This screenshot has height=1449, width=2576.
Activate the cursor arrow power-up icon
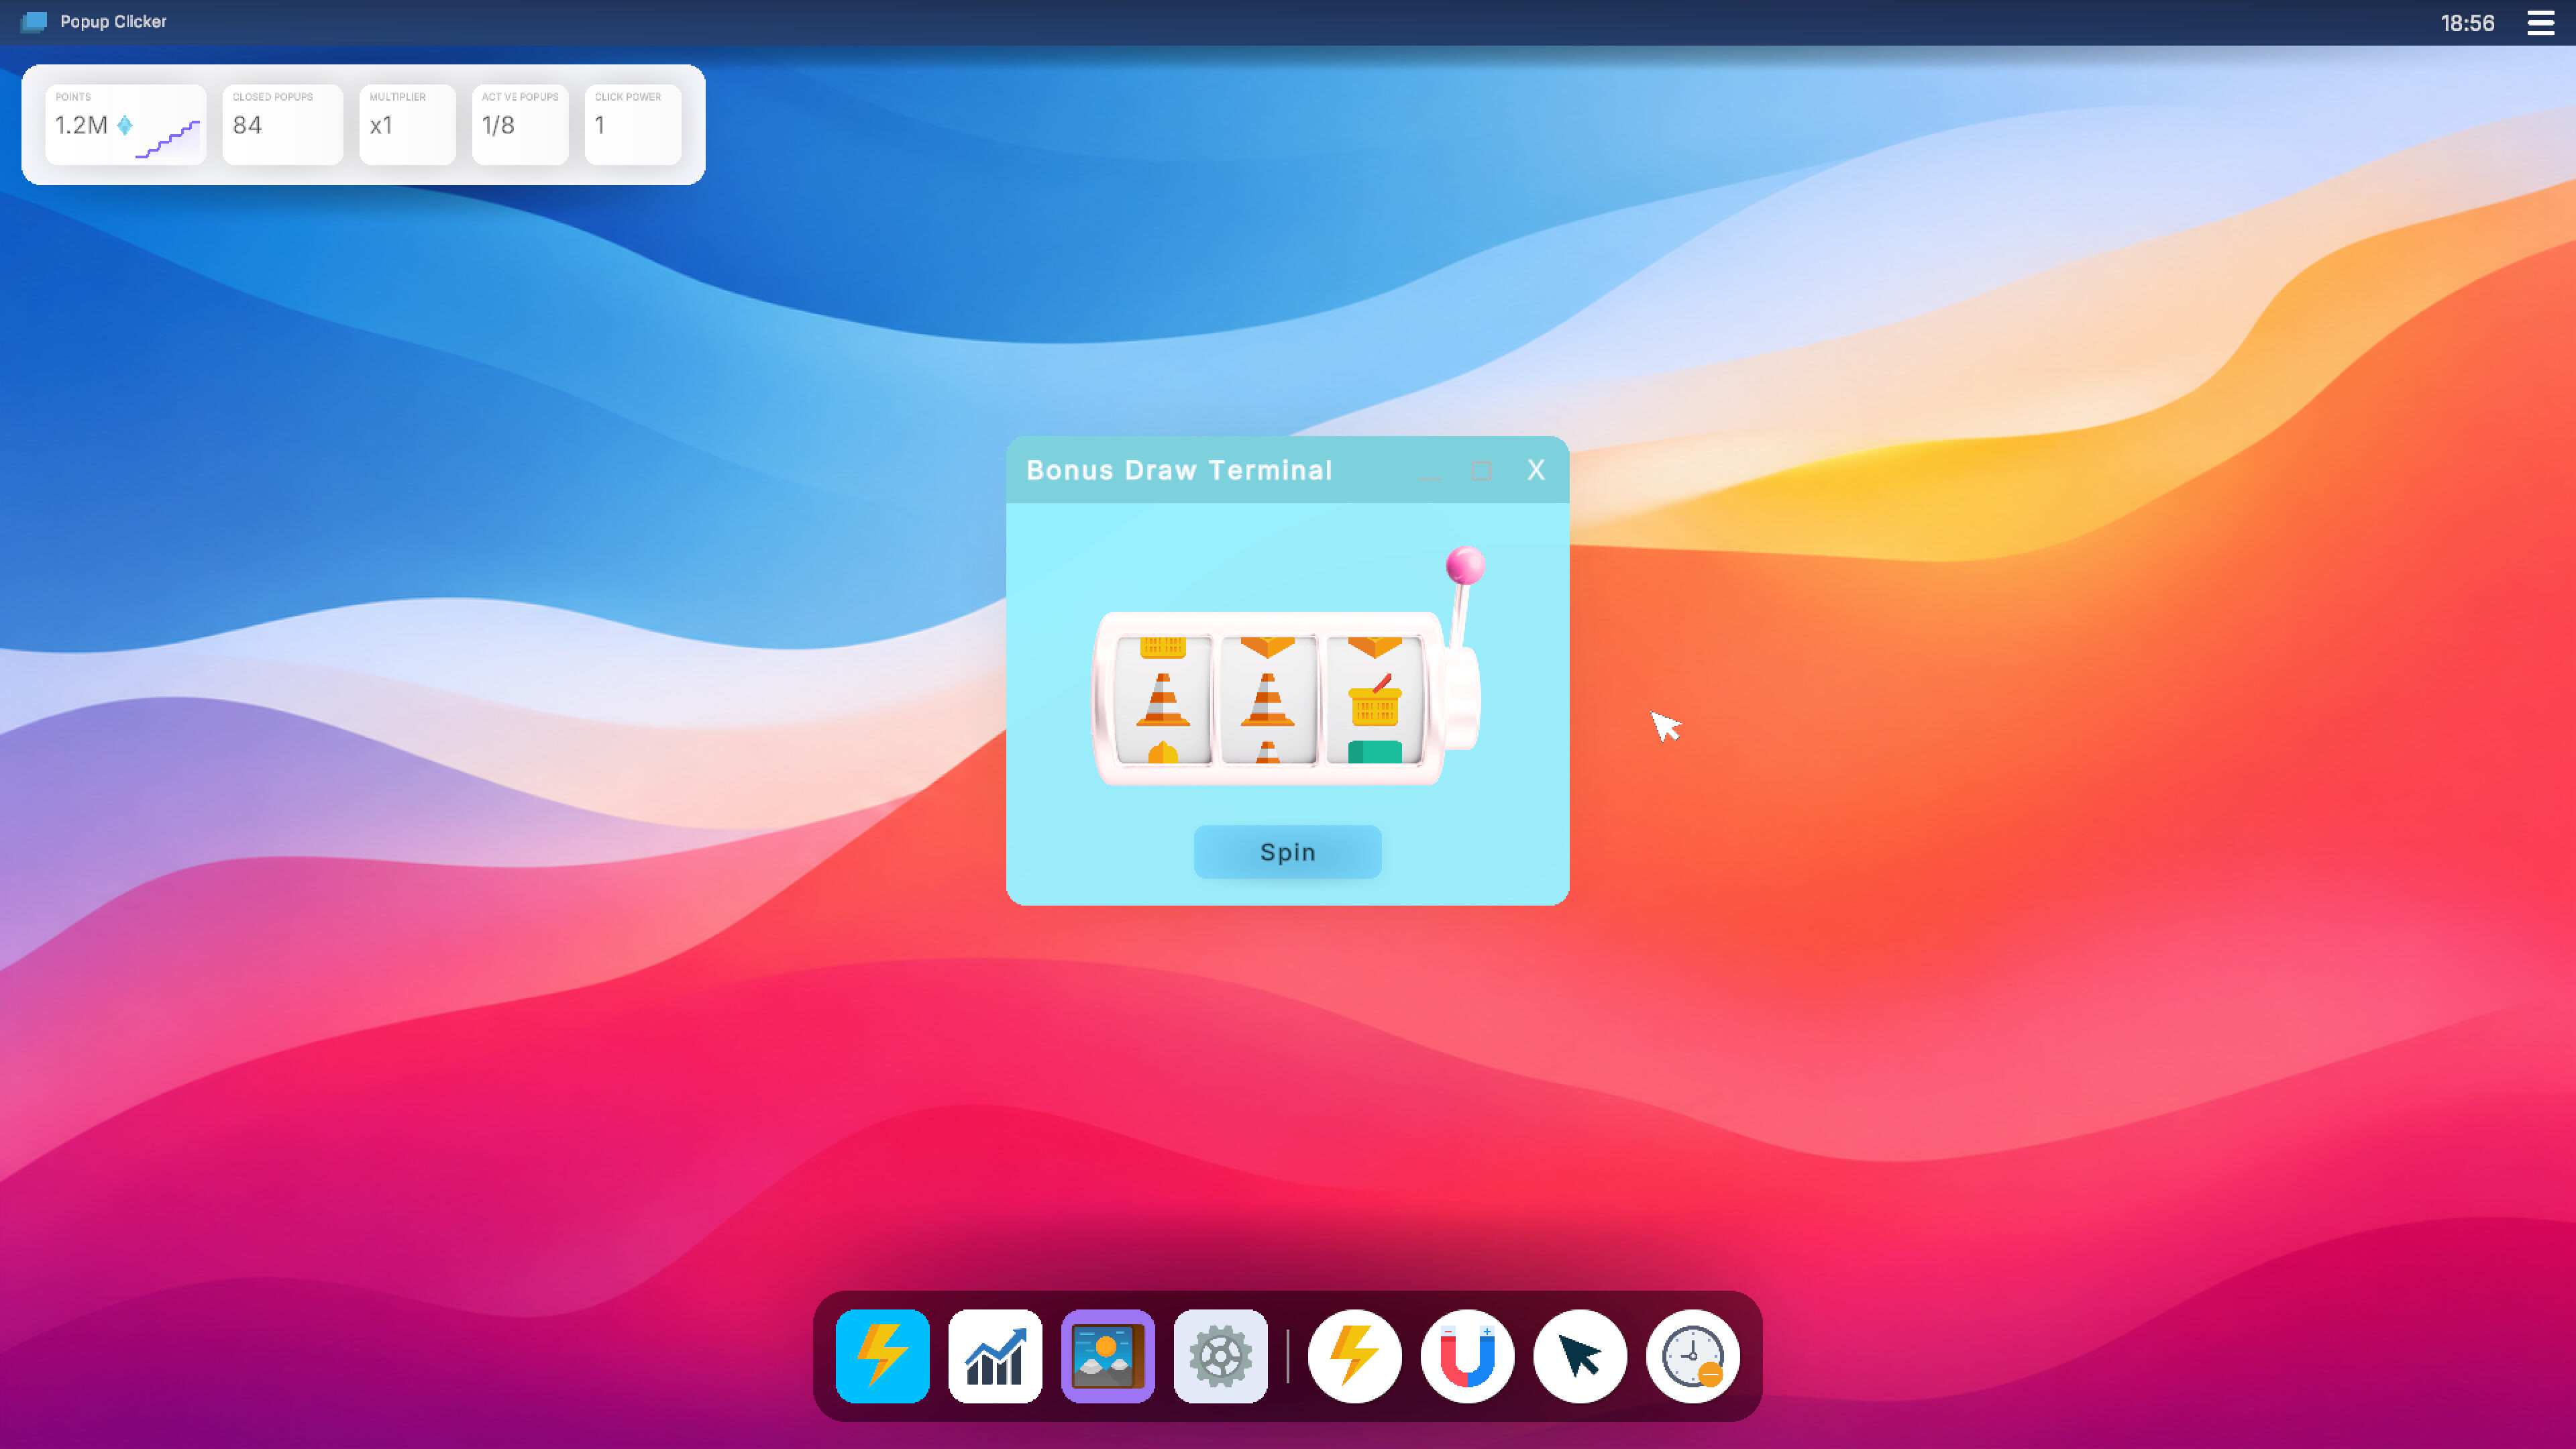click(1580, 1356)
